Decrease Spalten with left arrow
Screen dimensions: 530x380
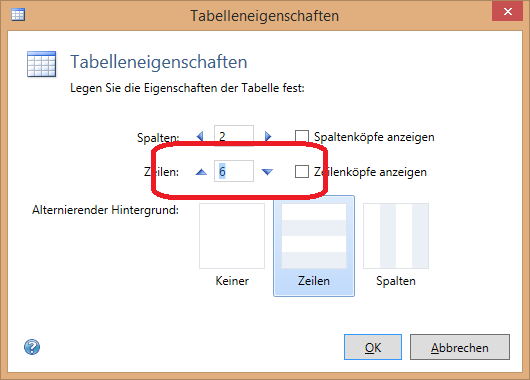click(200, 136)
